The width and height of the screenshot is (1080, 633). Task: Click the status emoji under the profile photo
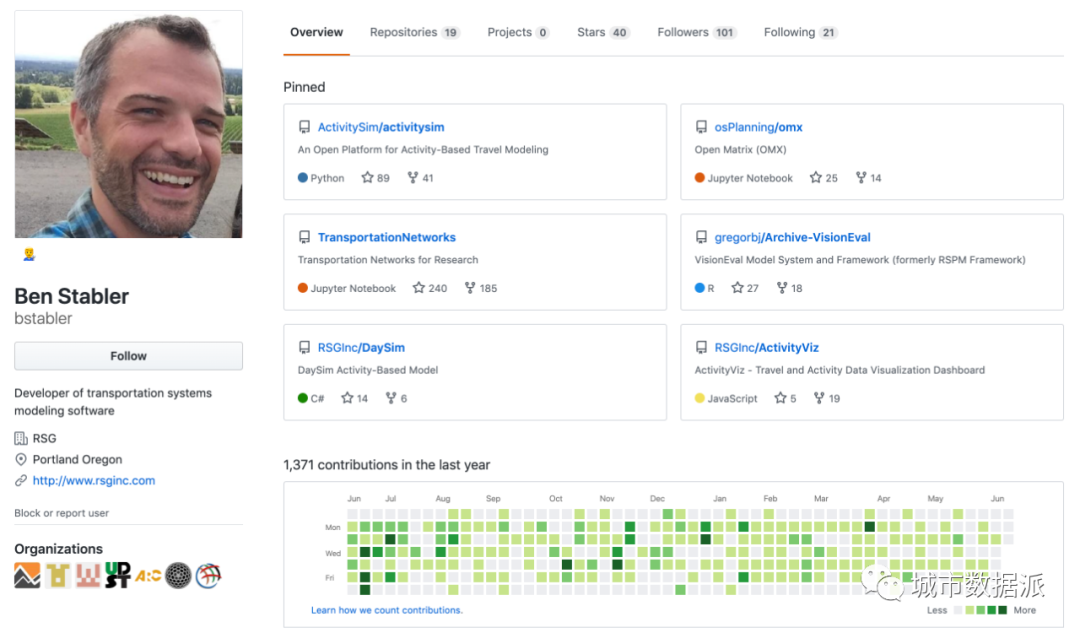29,255
